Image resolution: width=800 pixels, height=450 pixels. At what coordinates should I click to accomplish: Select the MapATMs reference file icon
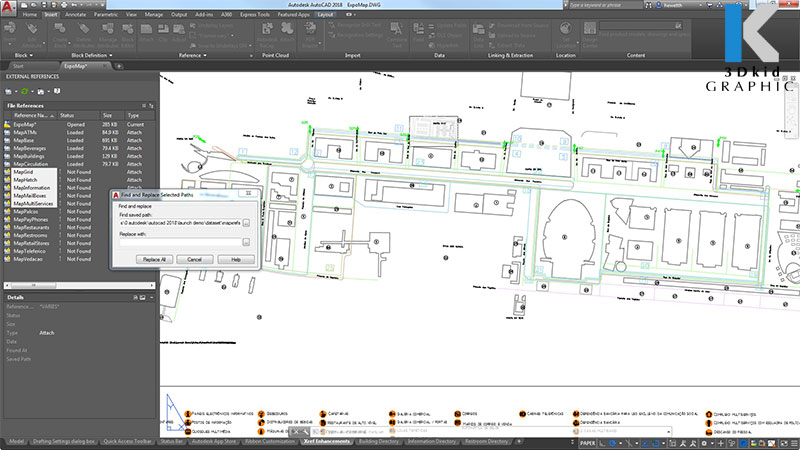[7, 130]
